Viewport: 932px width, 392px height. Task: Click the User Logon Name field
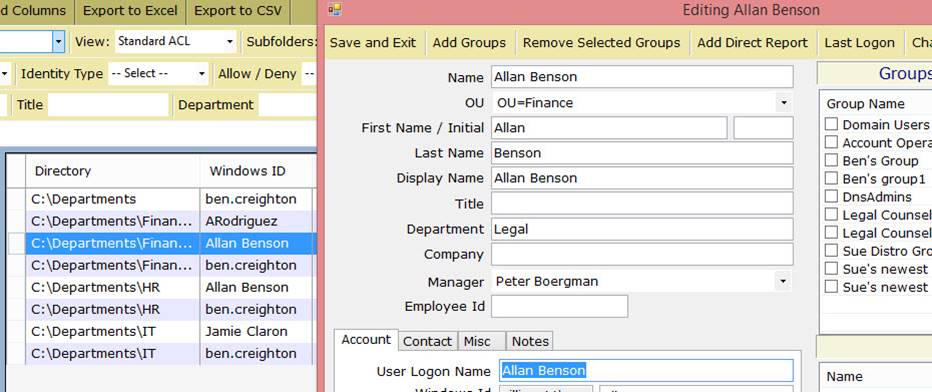646,371
